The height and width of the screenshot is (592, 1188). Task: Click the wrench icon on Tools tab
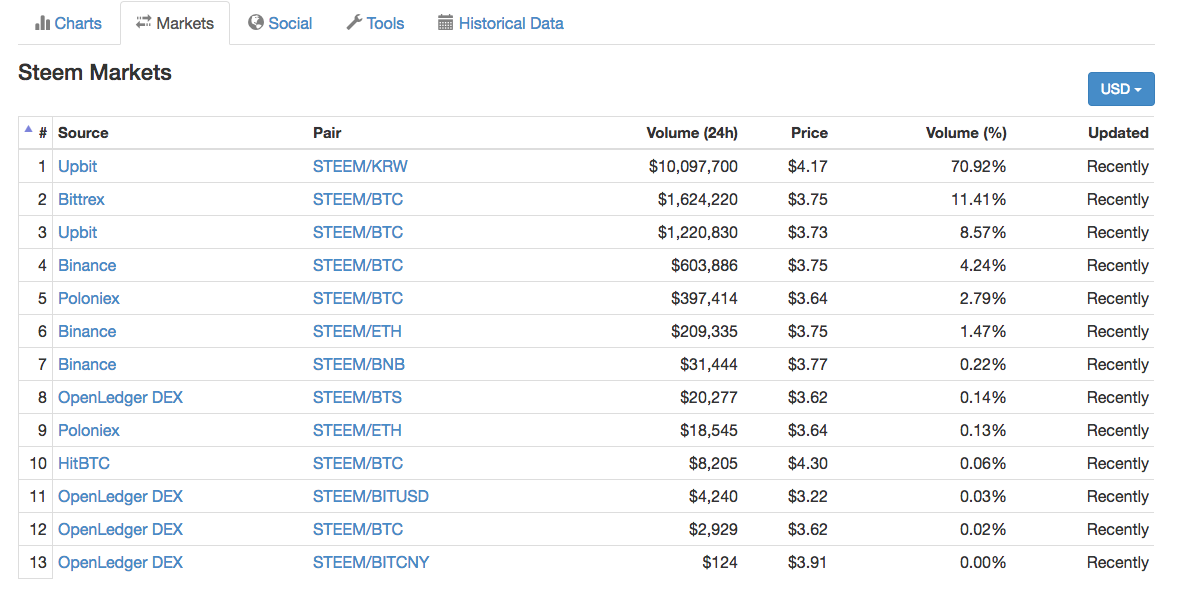354,23
